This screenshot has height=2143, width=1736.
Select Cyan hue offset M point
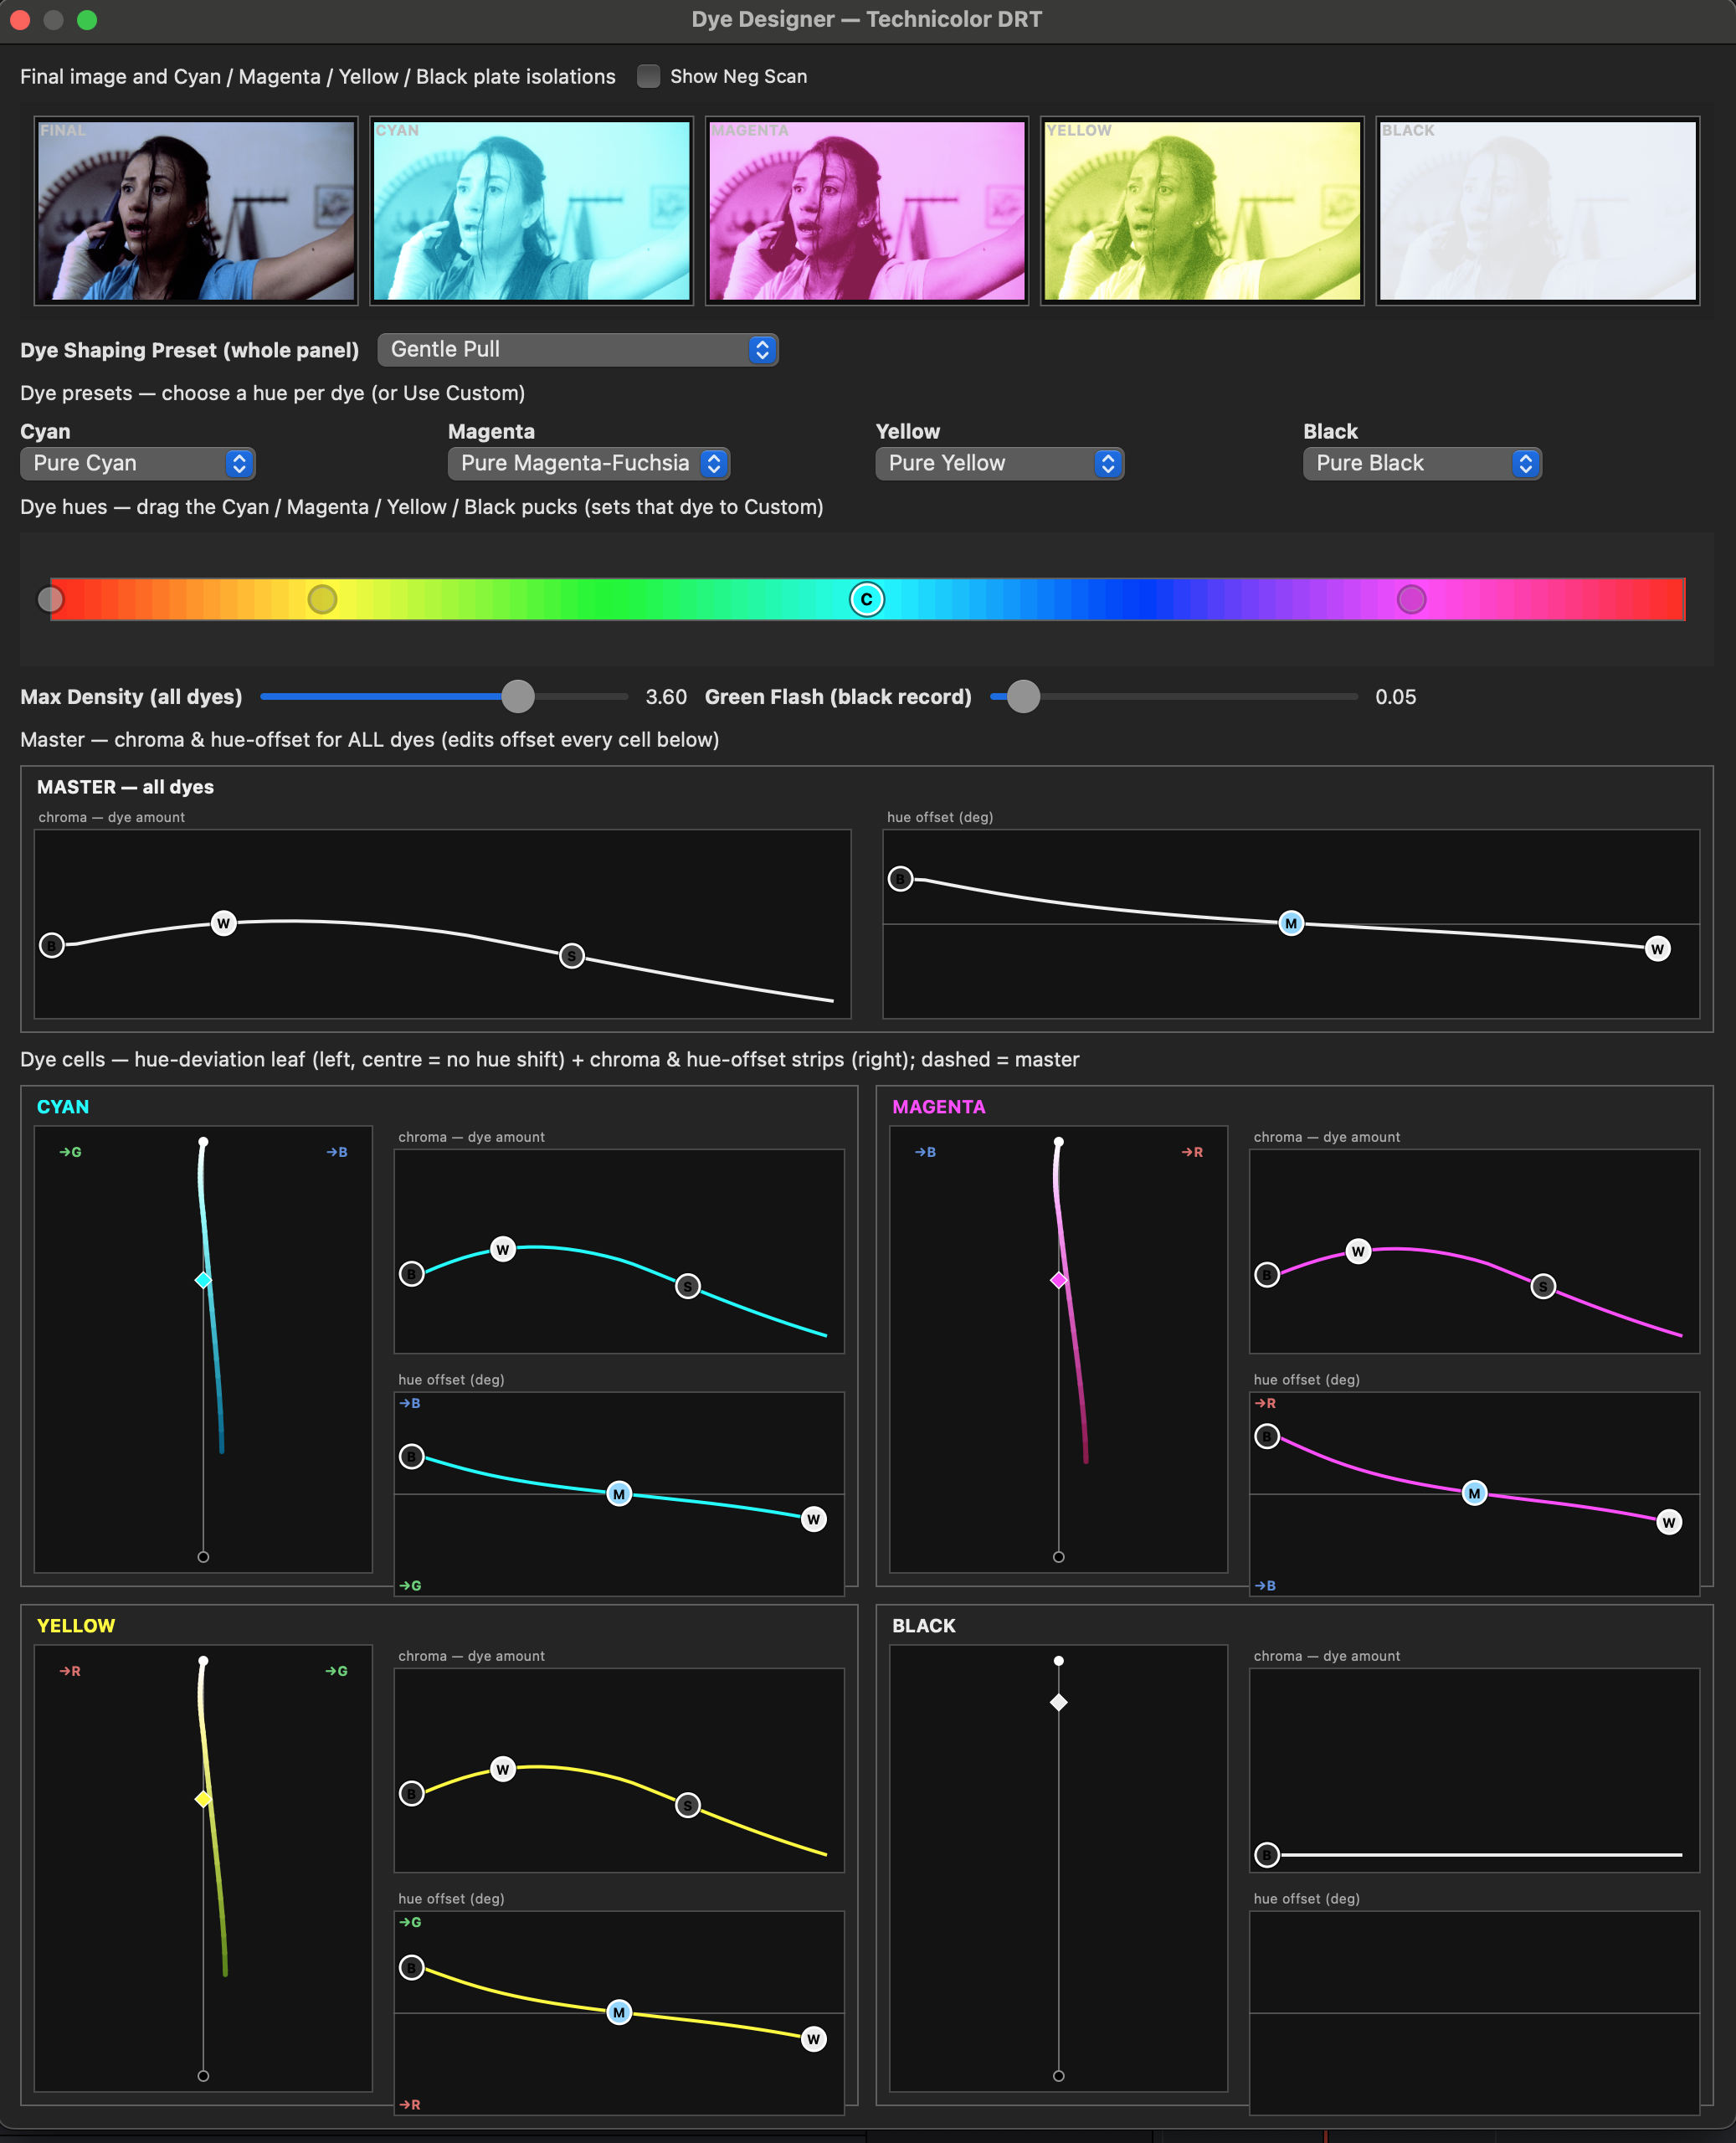tap(619, 1494)
